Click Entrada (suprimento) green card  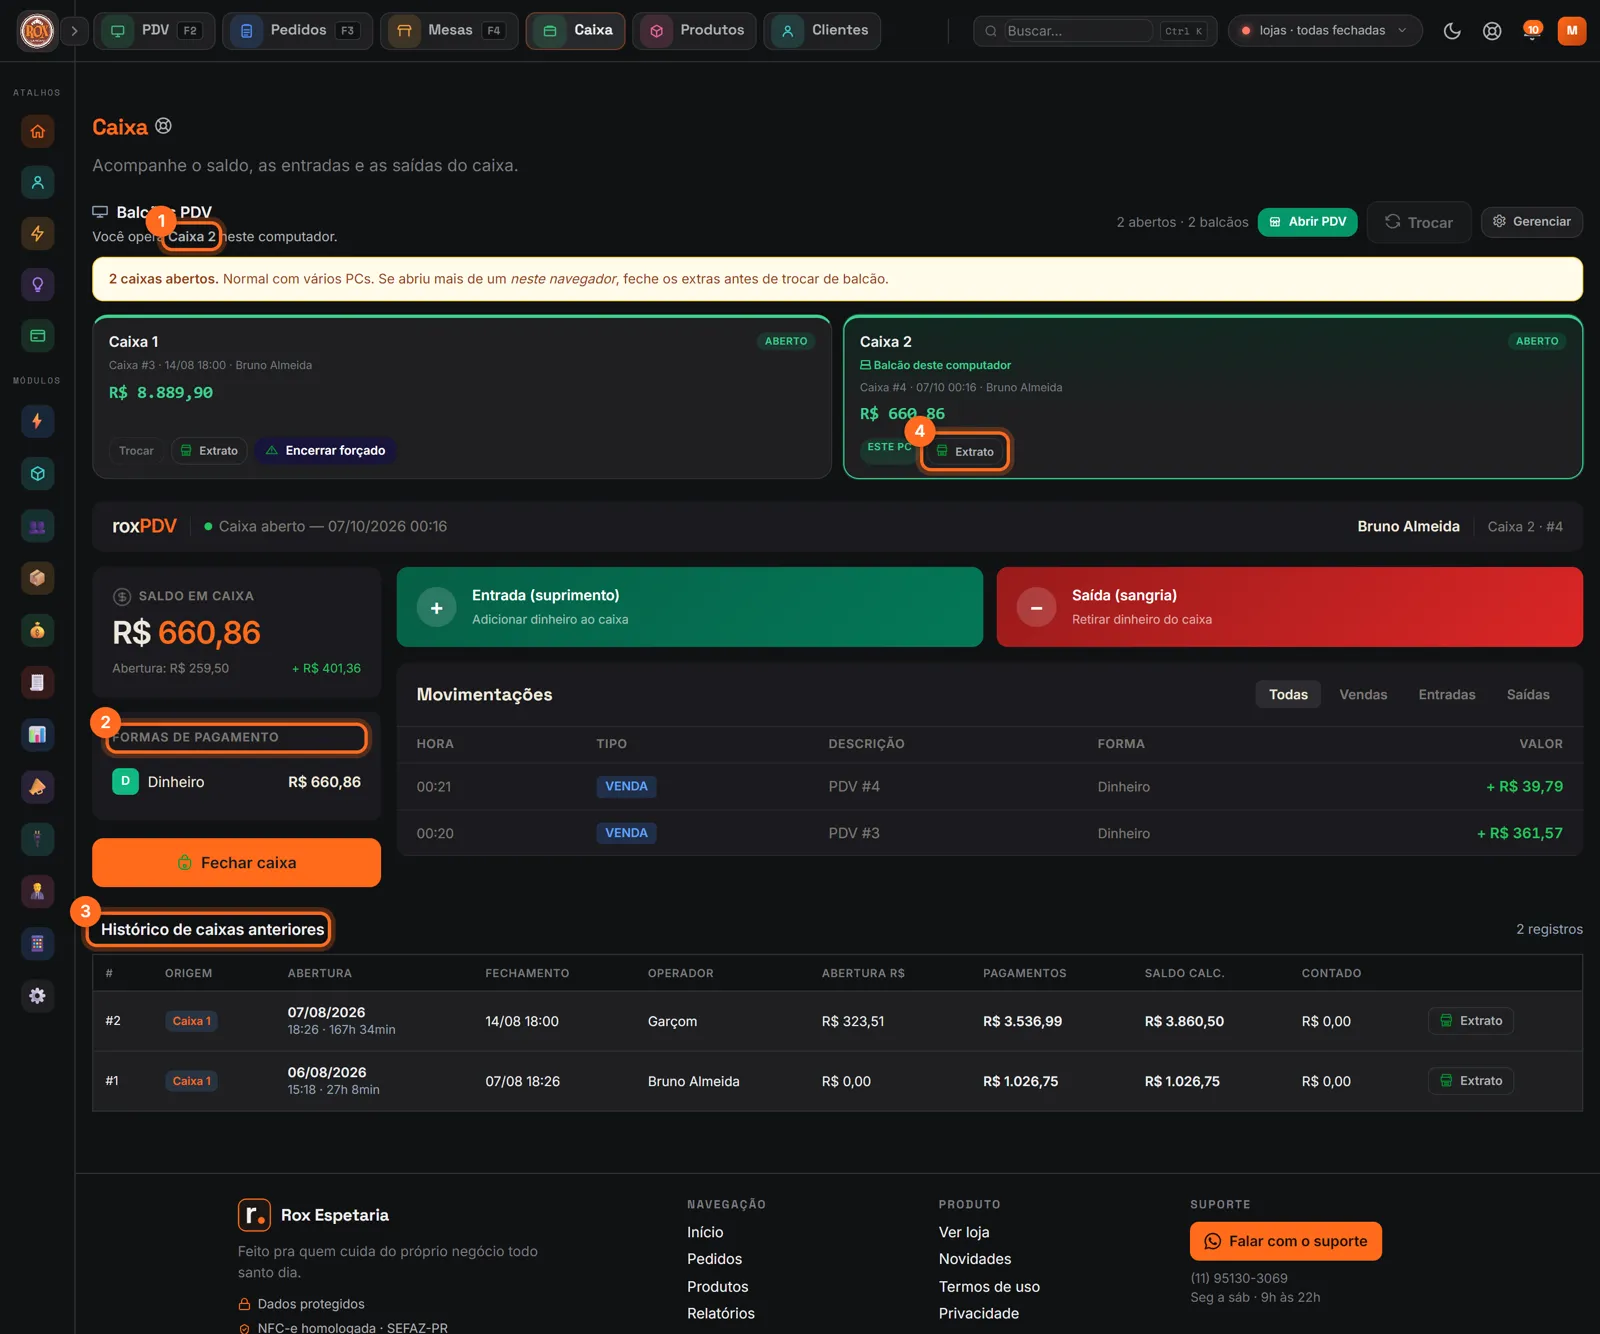[690, 607]
